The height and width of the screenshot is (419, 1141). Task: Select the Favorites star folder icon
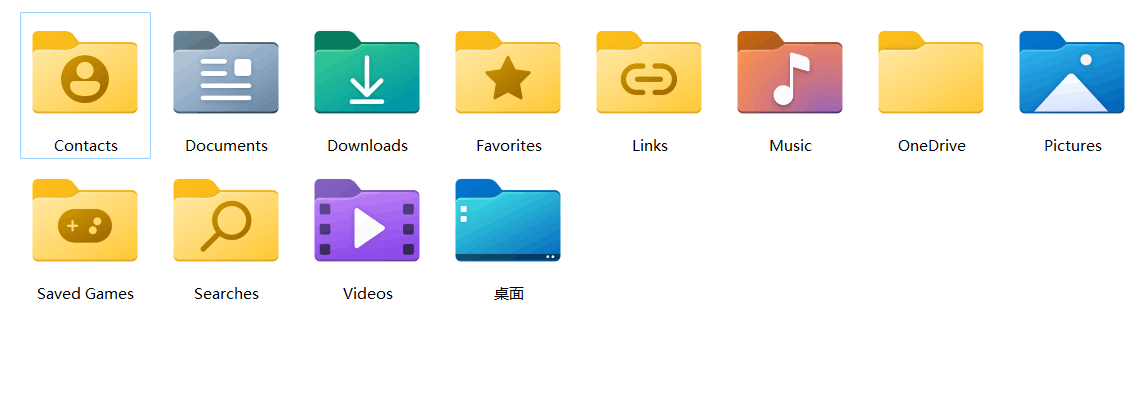click(508, 72)
